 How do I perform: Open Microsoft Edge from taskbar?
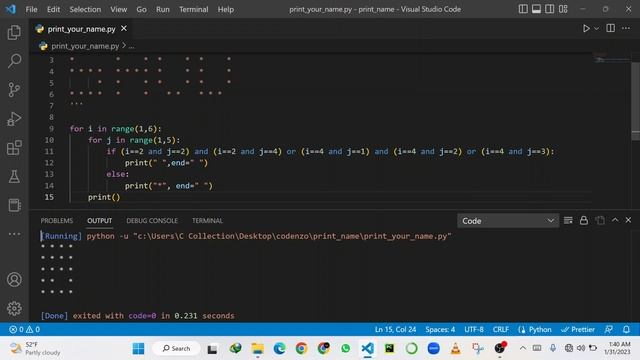(x=280, y=348)
